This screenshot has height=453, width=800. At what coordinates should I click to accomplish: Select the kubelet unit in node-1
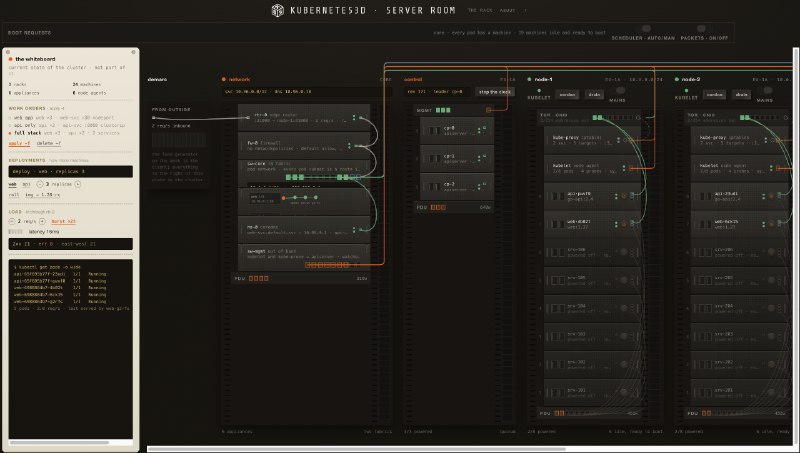tap(592, 168)
